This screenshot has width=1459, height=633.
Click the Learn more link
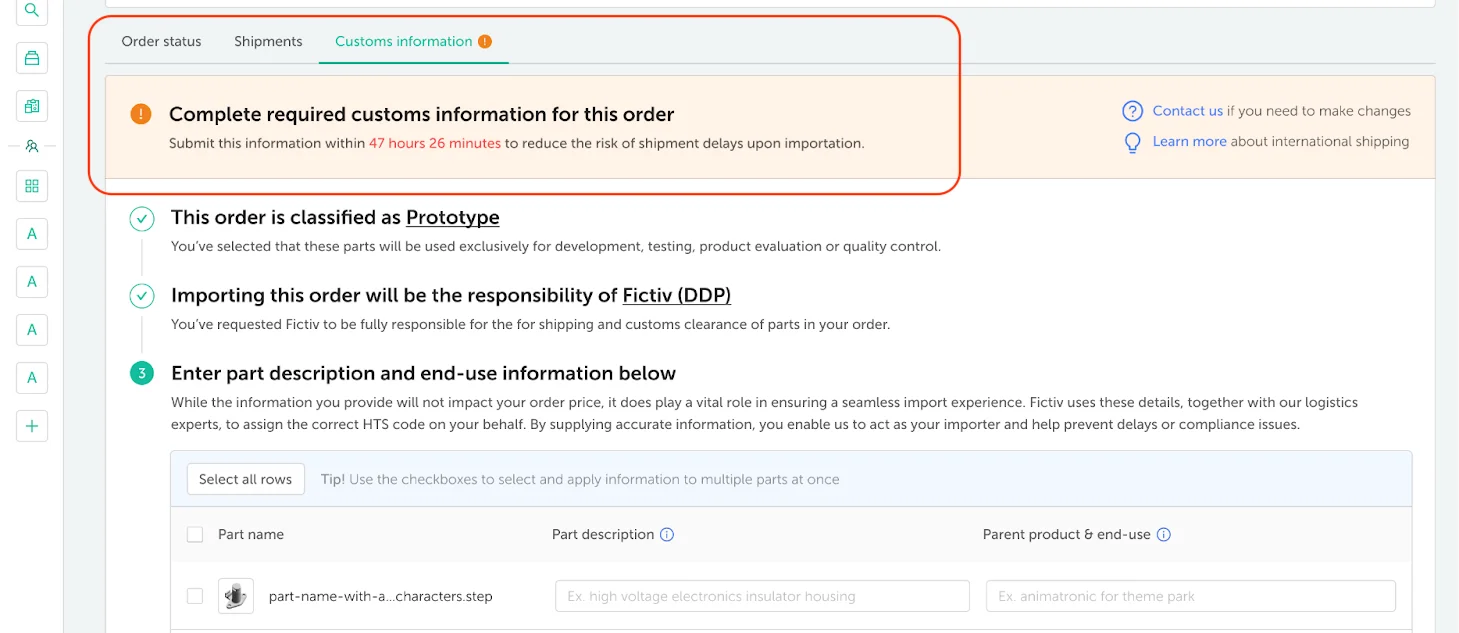(1189, 141)
